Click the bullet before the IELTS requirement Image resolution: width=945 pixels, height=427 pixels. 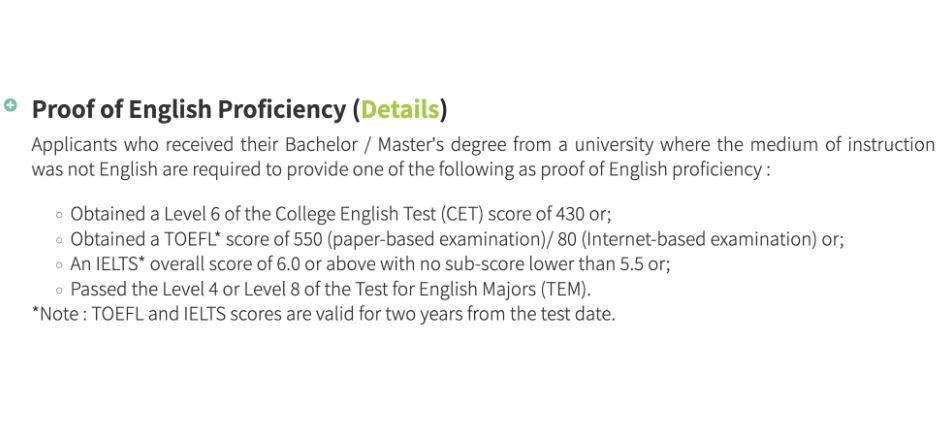(x=60, y=265)
